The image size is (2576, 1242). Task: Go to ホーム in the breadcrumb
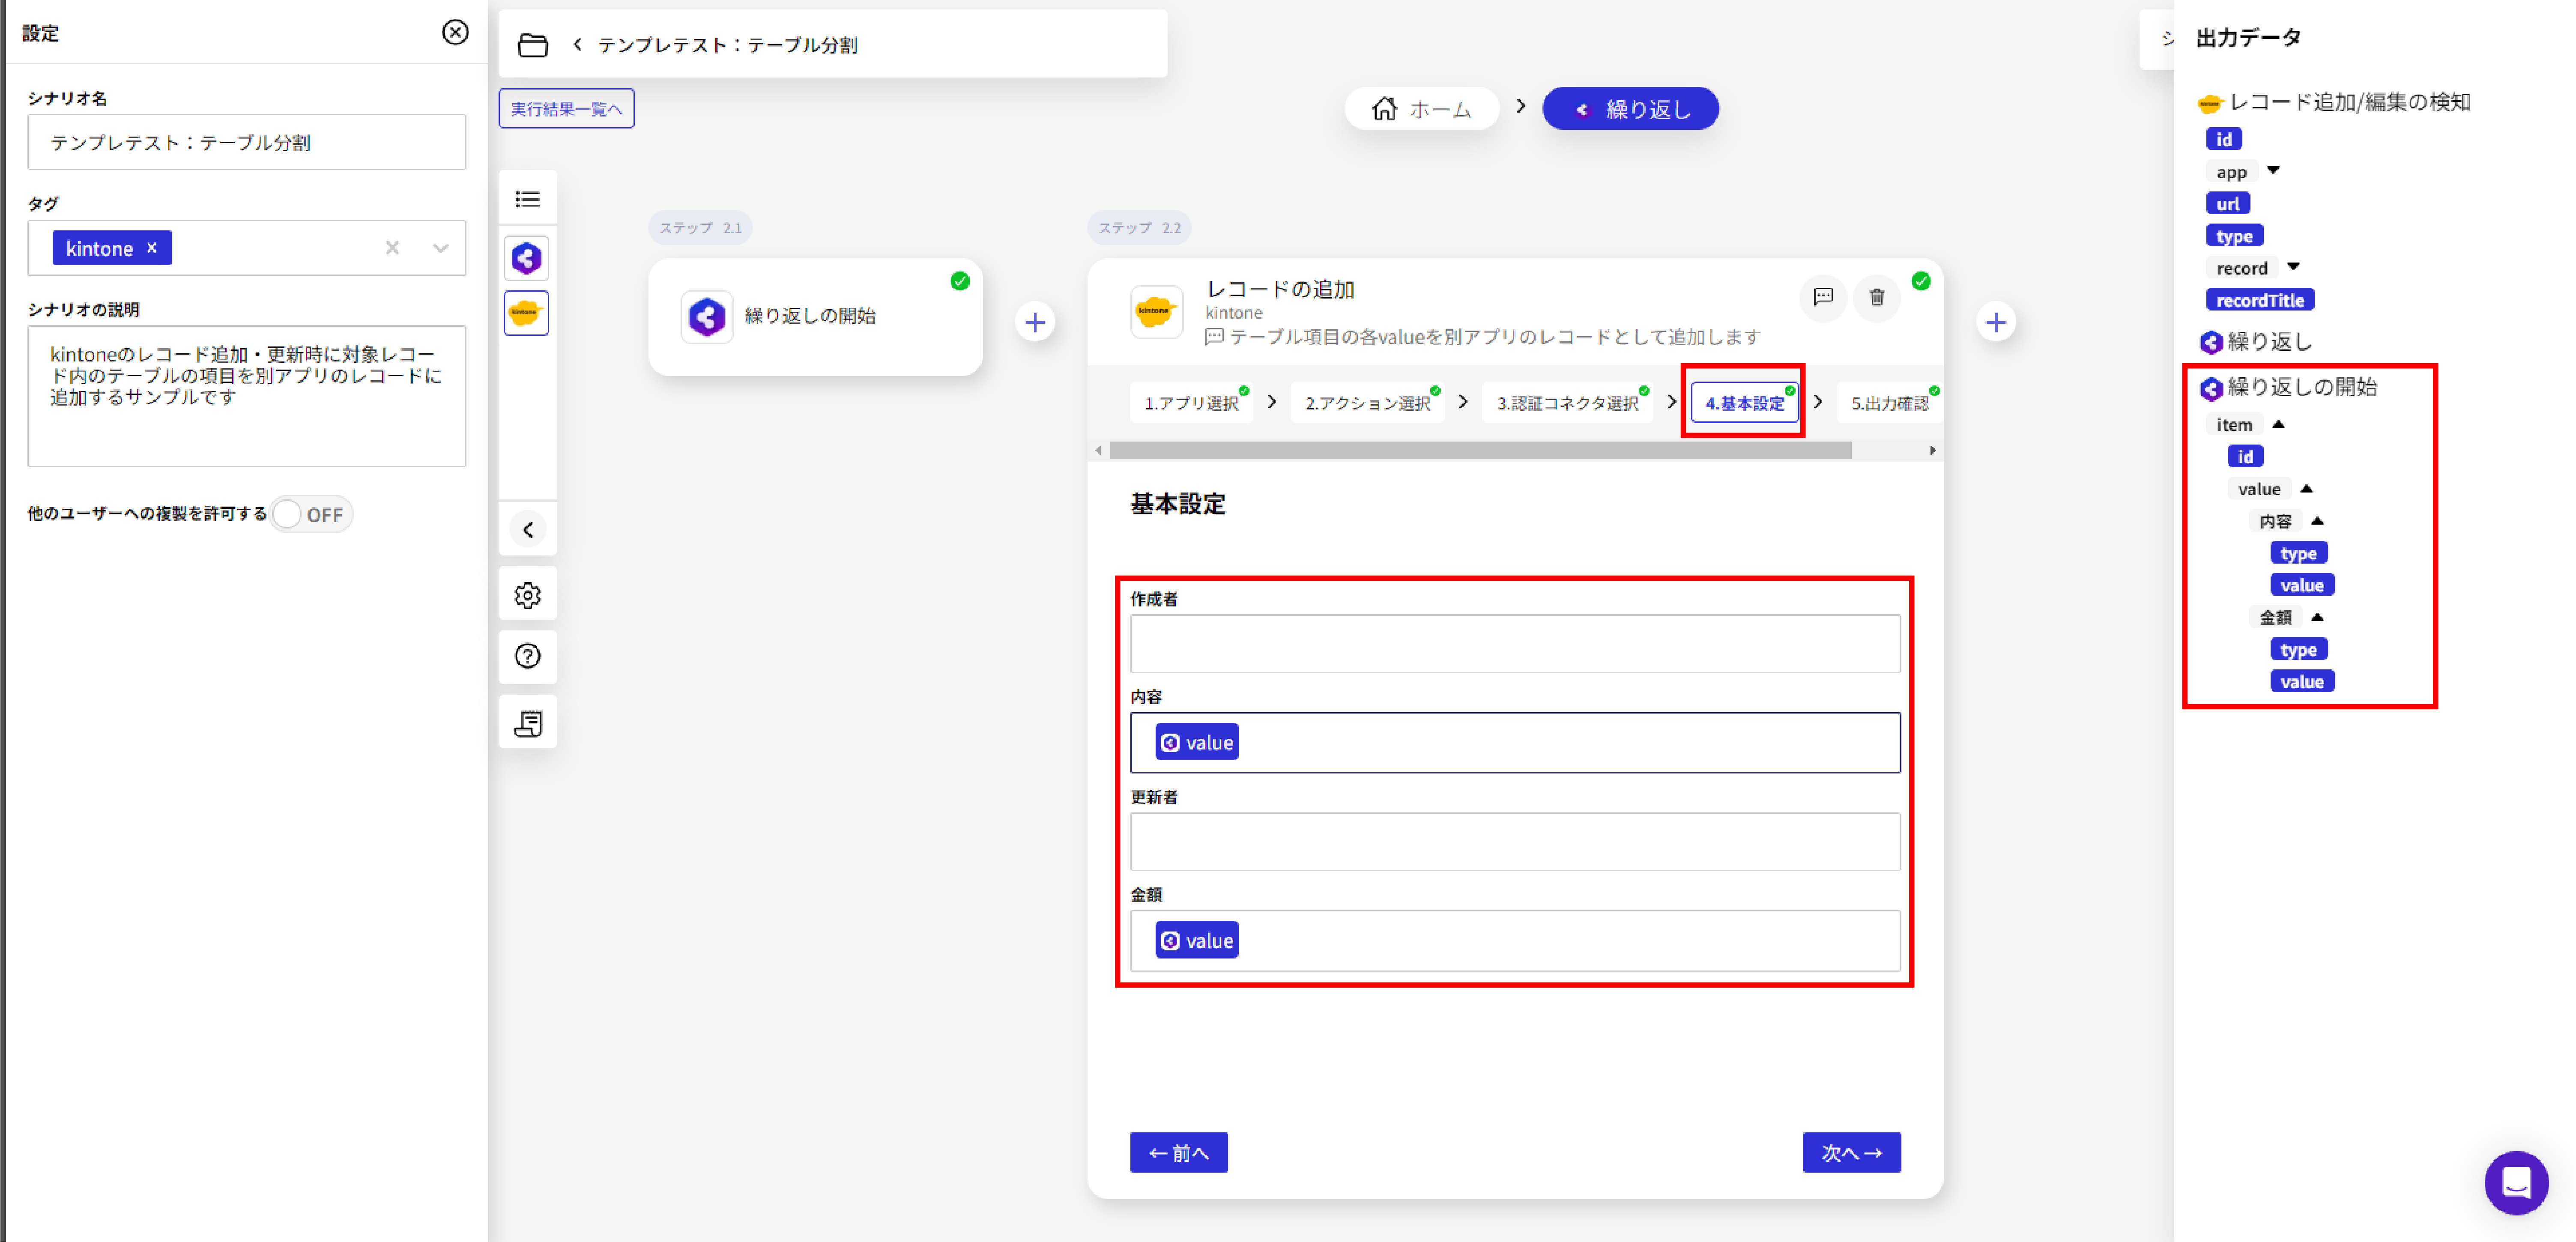click(x=1421, y=109)
